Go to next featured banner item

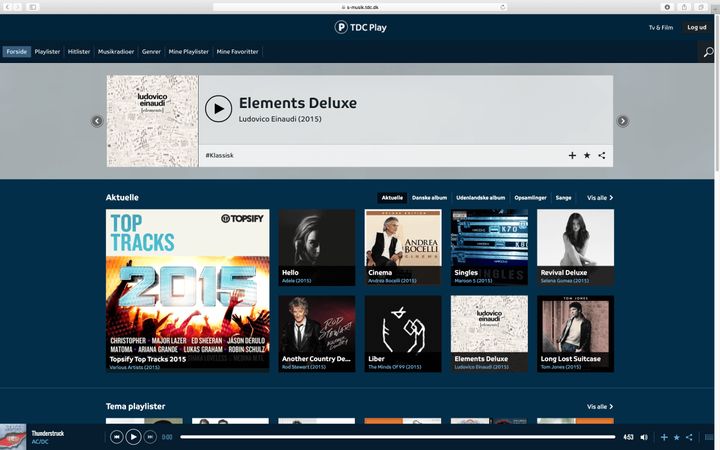coord(622,121)
